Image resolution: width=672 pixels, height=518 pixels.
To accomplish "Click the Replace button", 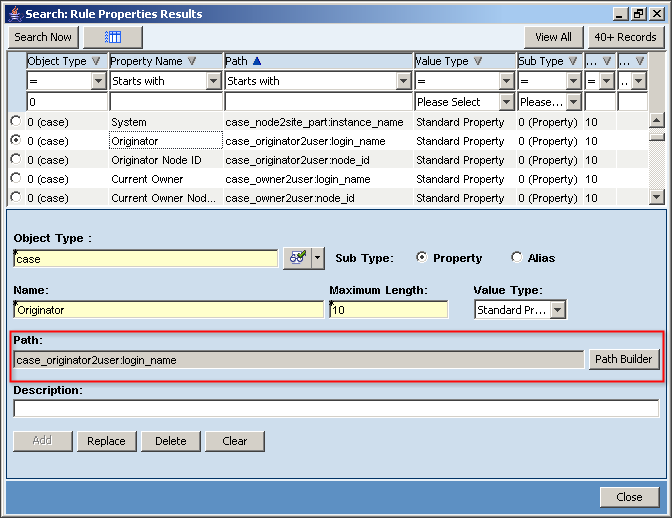I will point(106,441).
